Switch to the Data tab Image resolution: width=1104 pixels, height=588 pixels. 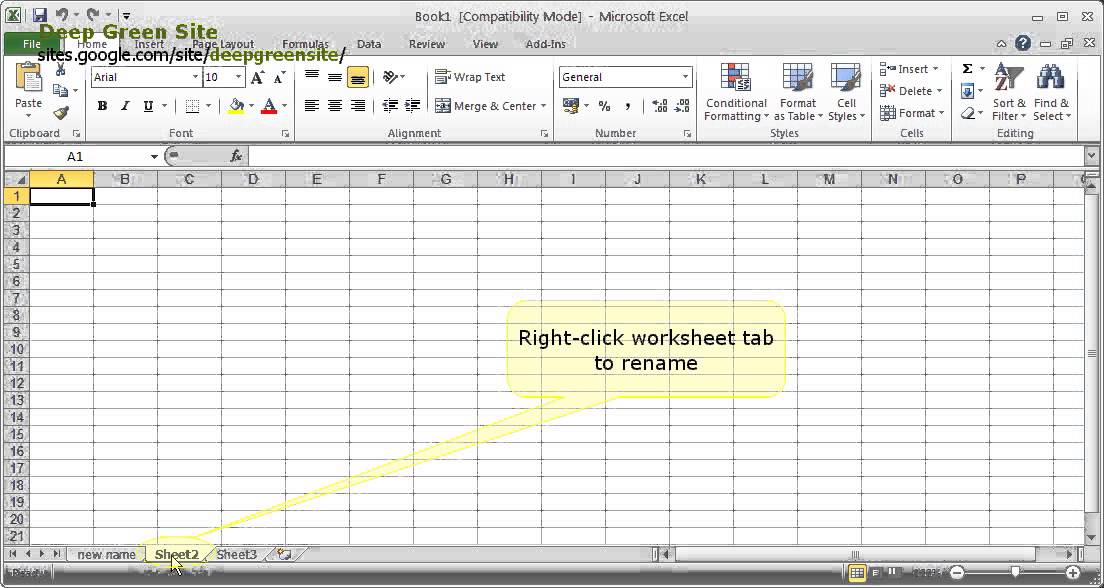[369, 44]
